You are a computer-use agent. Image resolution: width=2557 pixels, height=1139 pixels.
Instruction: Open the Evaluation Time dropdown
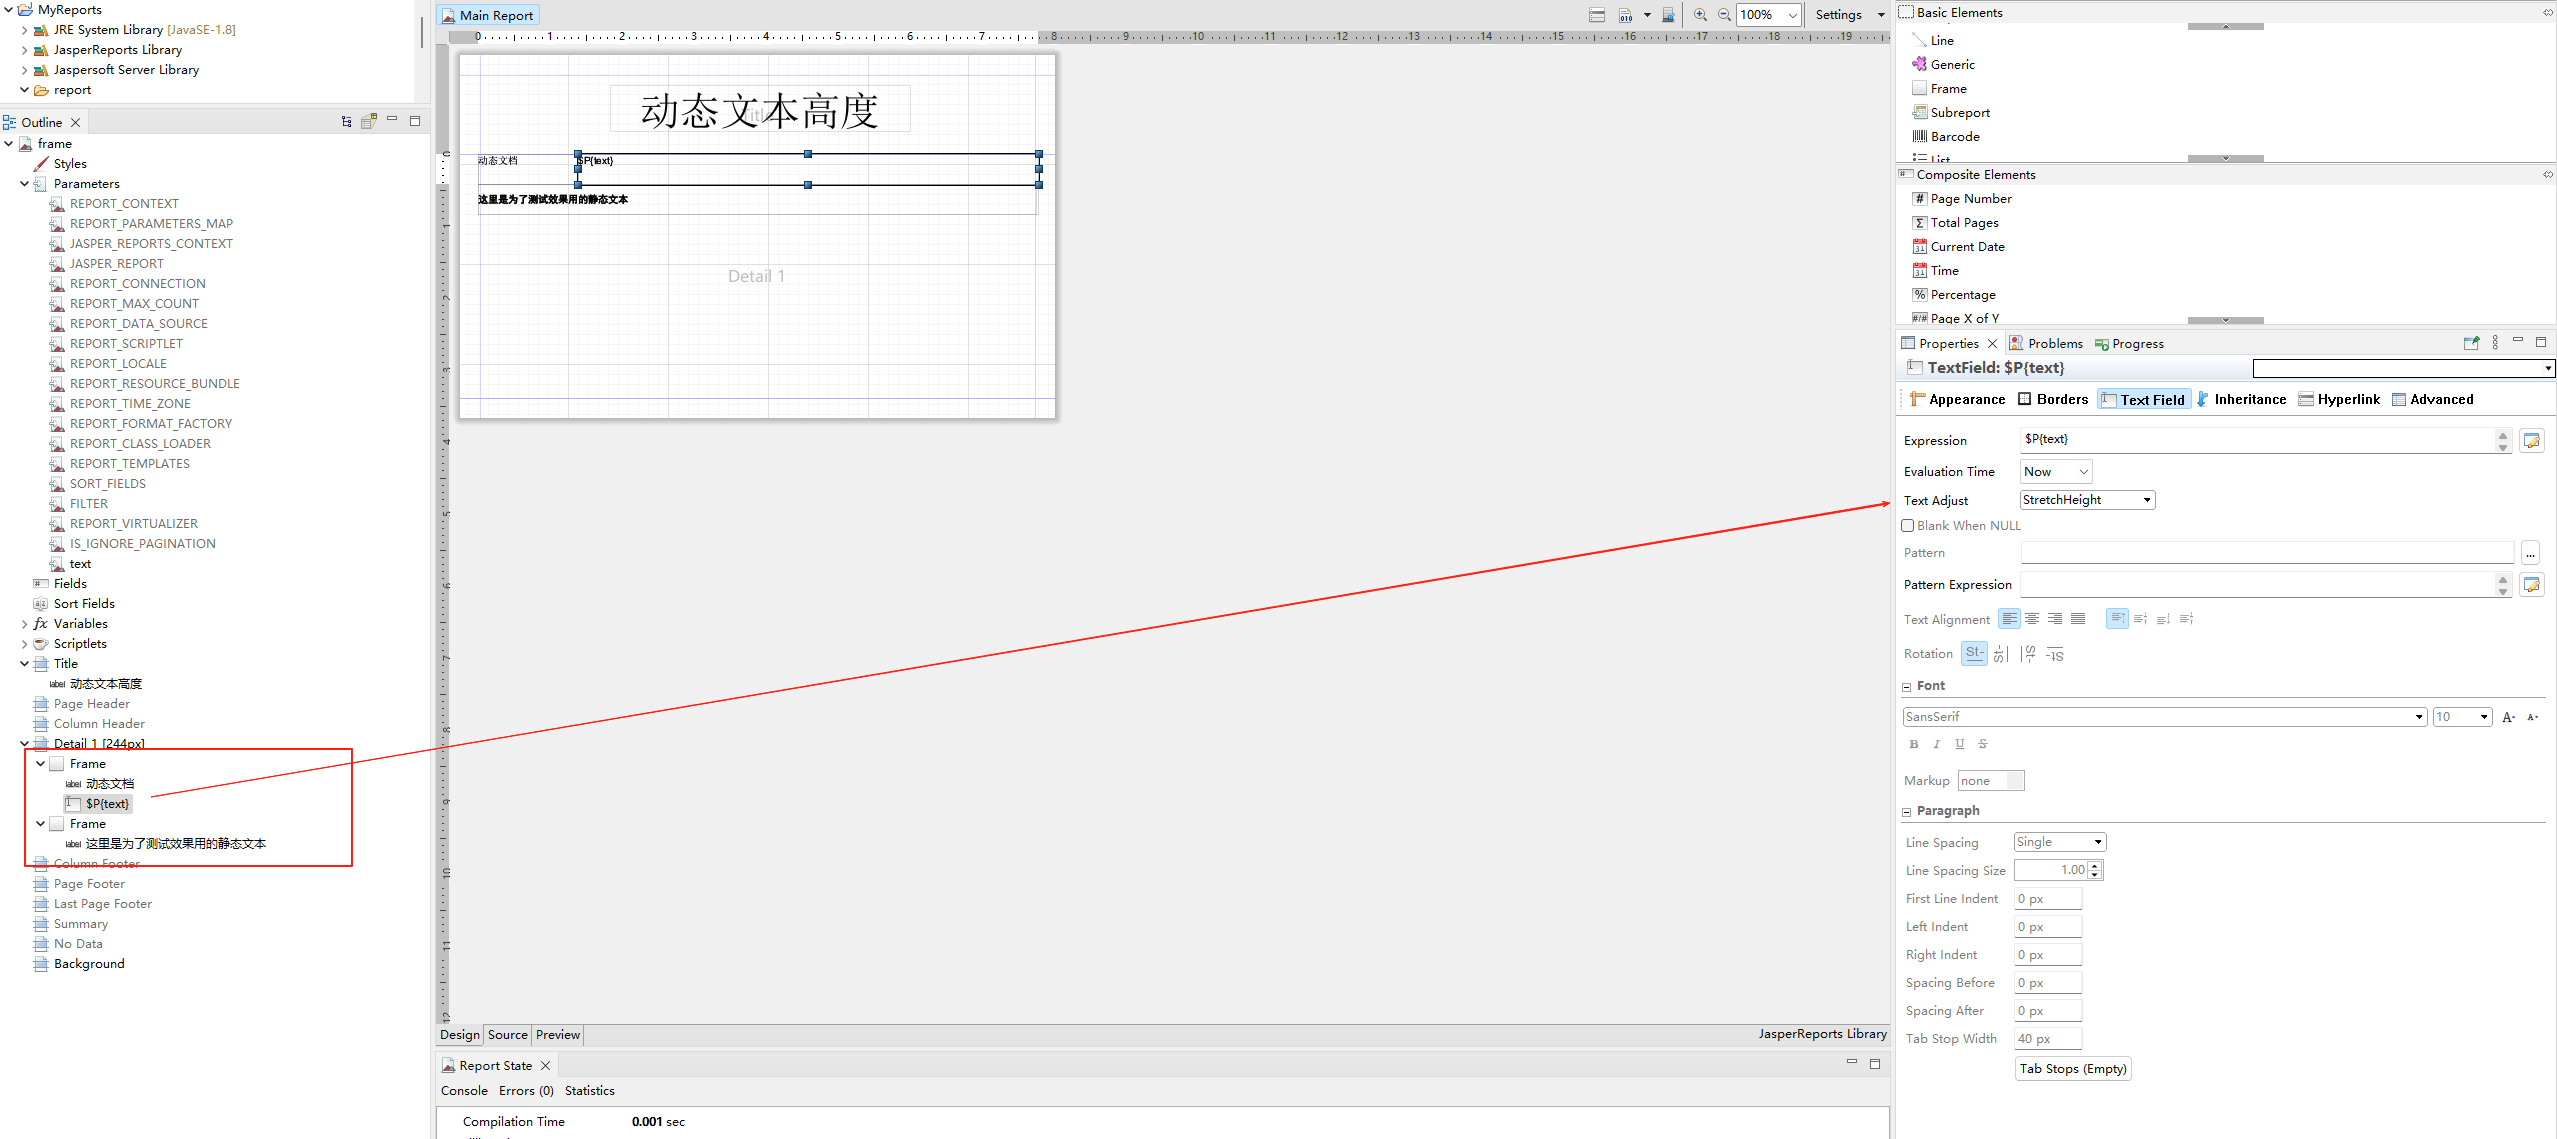pyautogui.click(x=2053, y=471)
